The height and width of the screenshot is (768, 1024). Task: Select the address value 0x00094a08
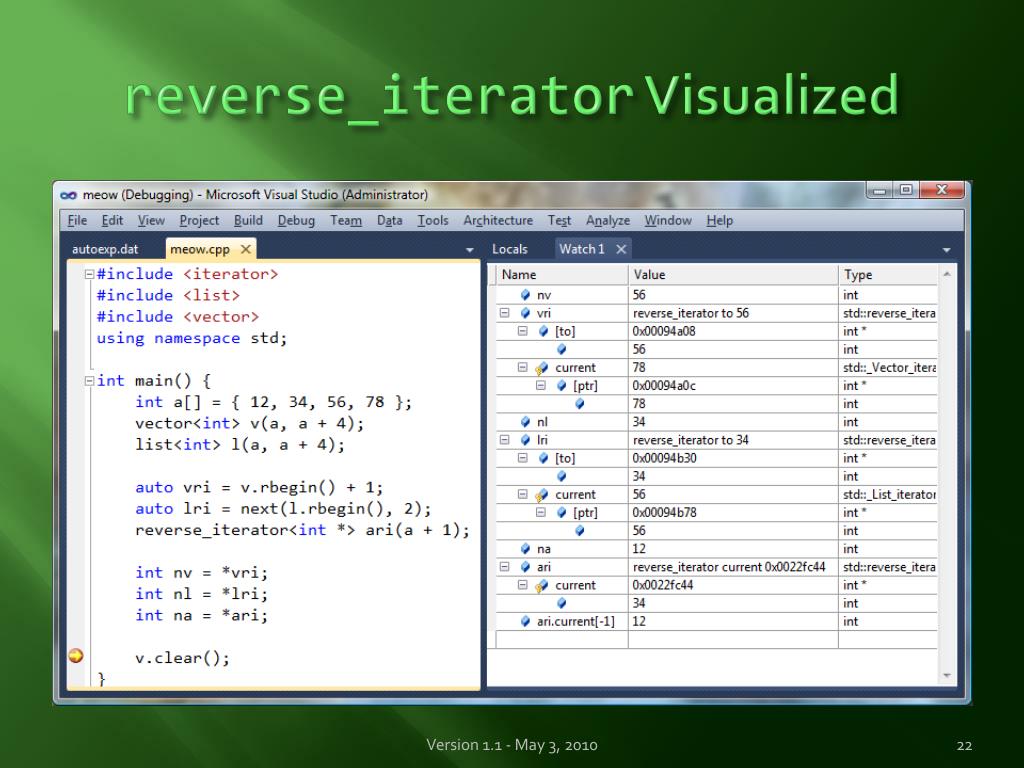click(x=664, y=331)
